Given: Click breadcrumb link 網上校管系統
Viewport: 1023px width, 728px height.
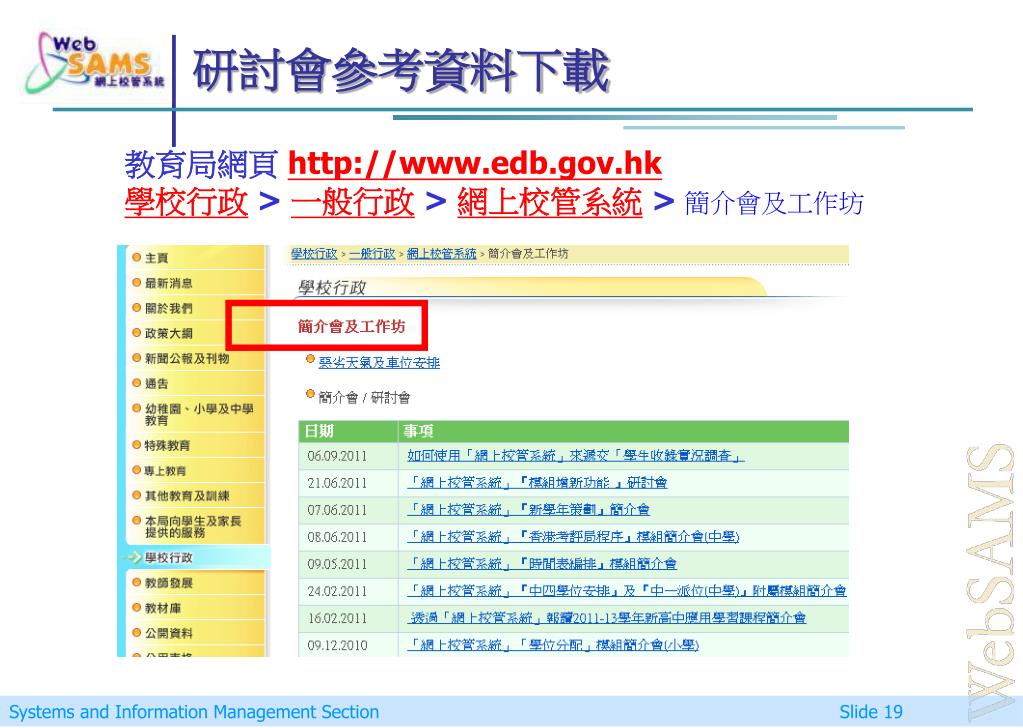Looking at the screenshot, I should 442,254.
